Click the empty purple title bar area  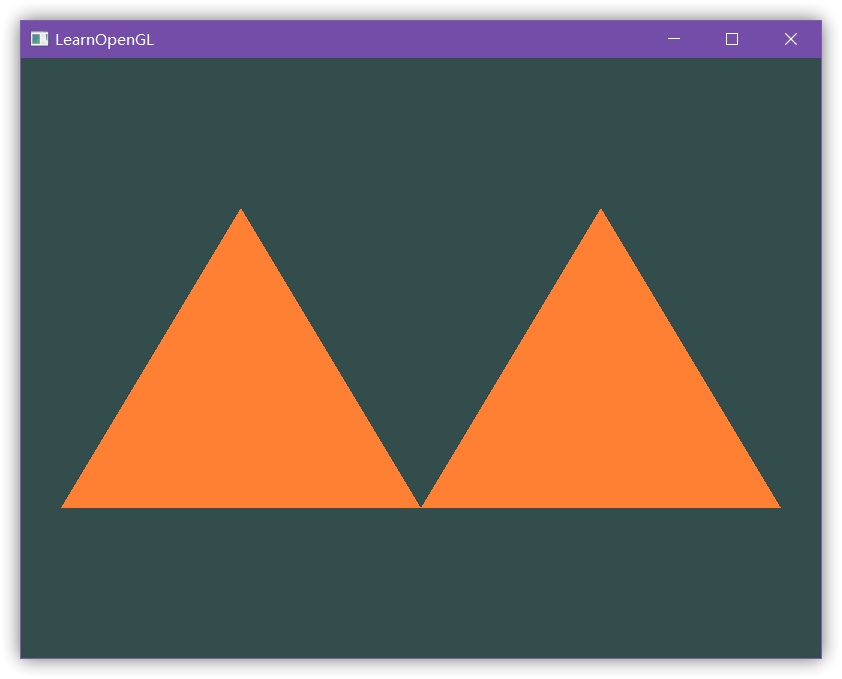400,39
